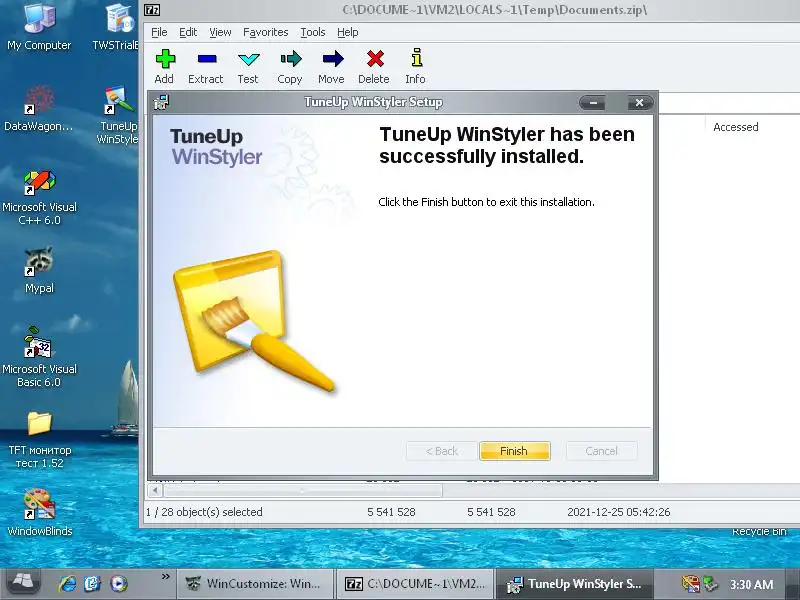Open the 7-Zip File menu

[159, 32]
